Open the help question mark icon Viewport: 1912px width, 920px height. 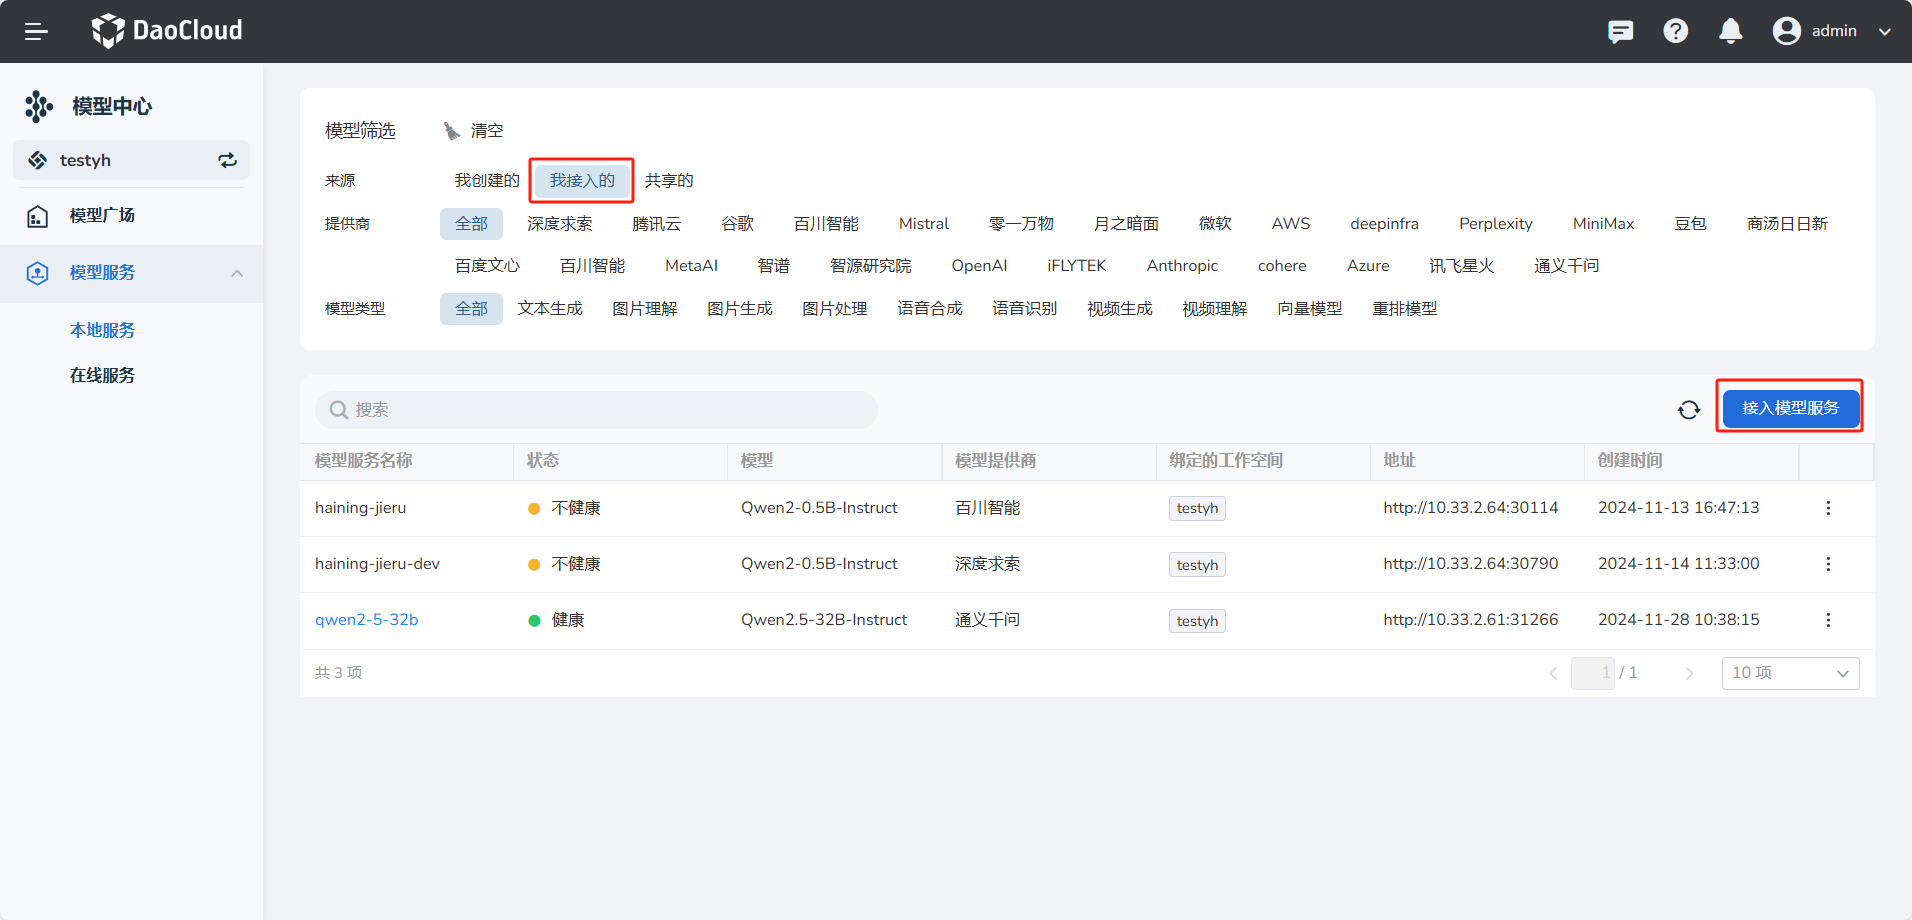coord(1676,31)
